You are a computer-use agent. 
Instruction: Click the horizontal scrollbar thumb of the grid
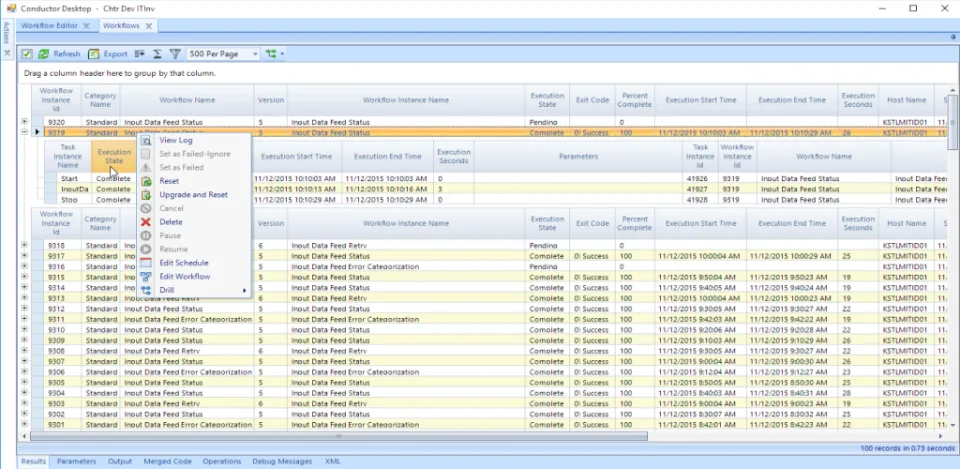click(339, 436)
